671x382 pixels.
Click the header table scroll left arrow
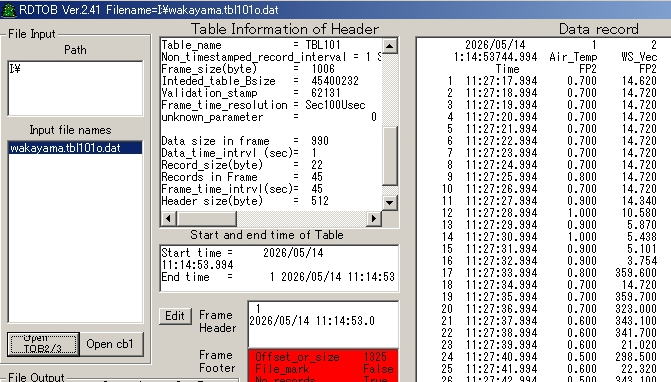coord(168,219)
